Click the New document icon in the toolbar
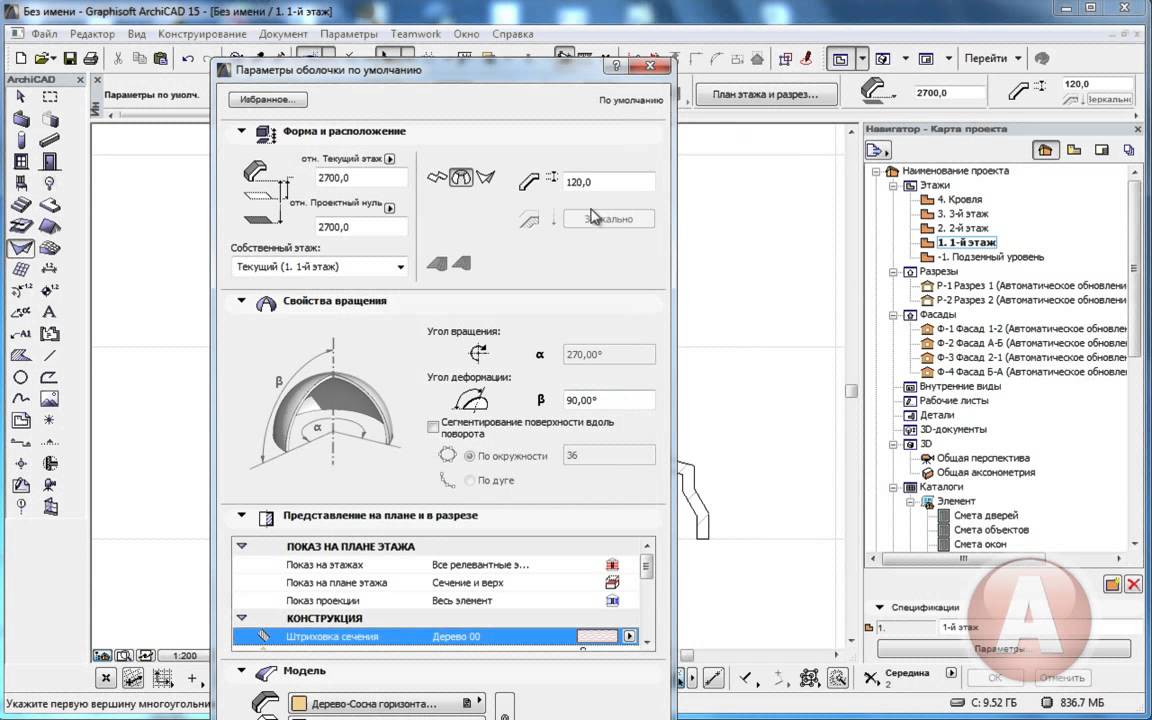The image size is (1152, 720). tap(21, 59)
